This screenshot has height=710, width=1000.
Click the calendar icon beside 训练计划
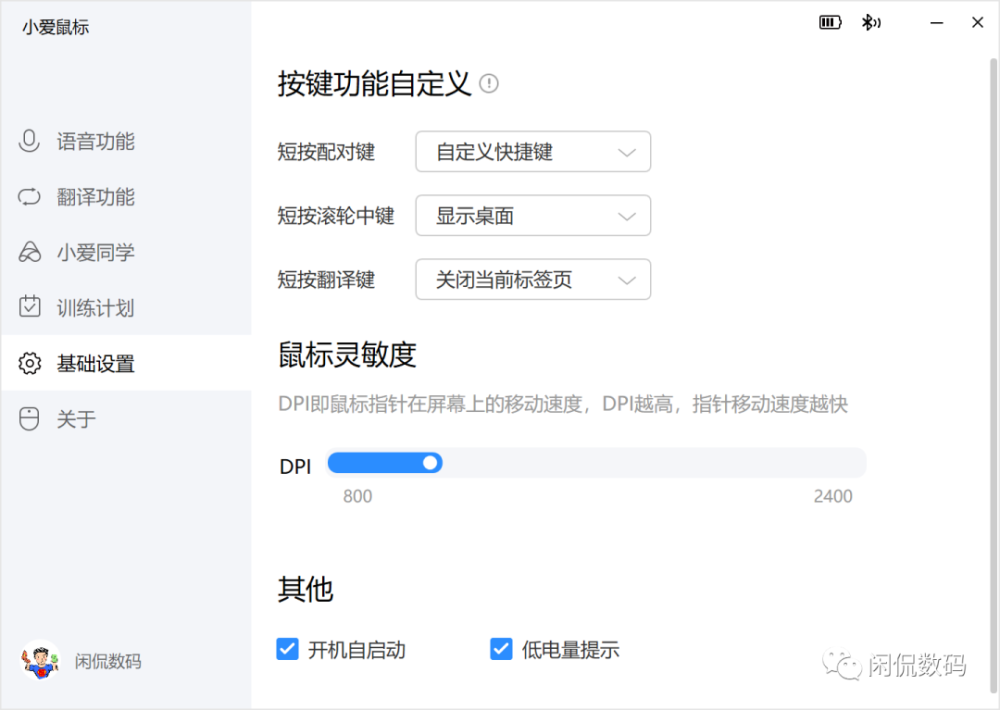pos(29,307)
